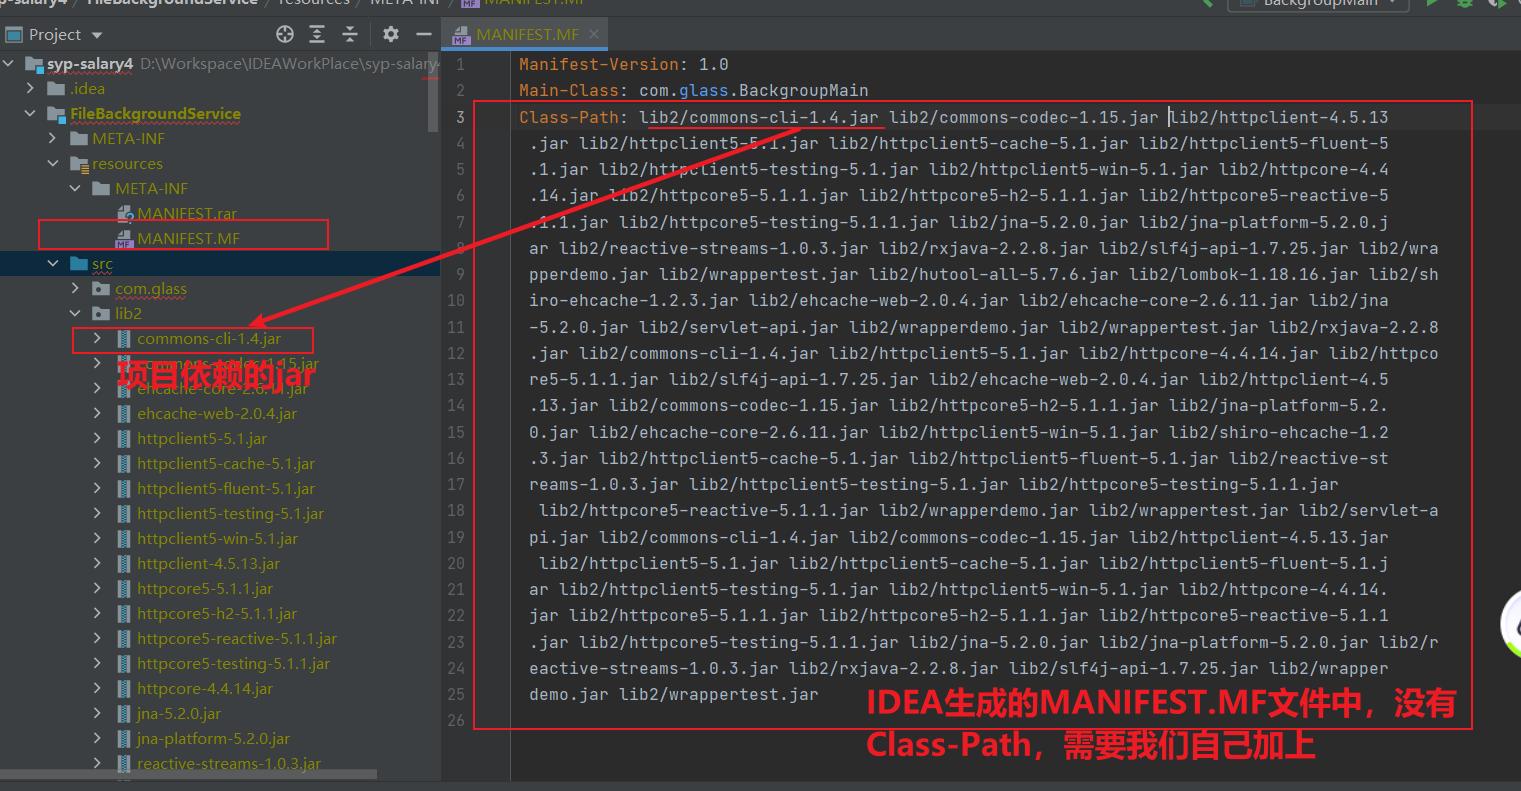Image resolution: width=1521 pixels, height=791 pixels.
Task: Click the syp-salary4 project folder icon
Action: [x=34, y=64]
